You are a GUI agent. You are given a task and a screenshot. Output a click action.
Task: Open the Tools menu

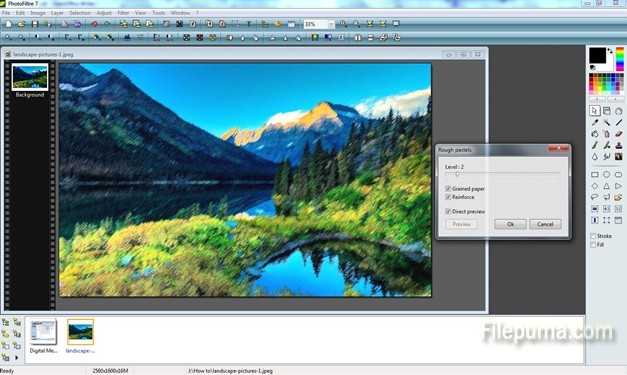click(x=158, y=13)
